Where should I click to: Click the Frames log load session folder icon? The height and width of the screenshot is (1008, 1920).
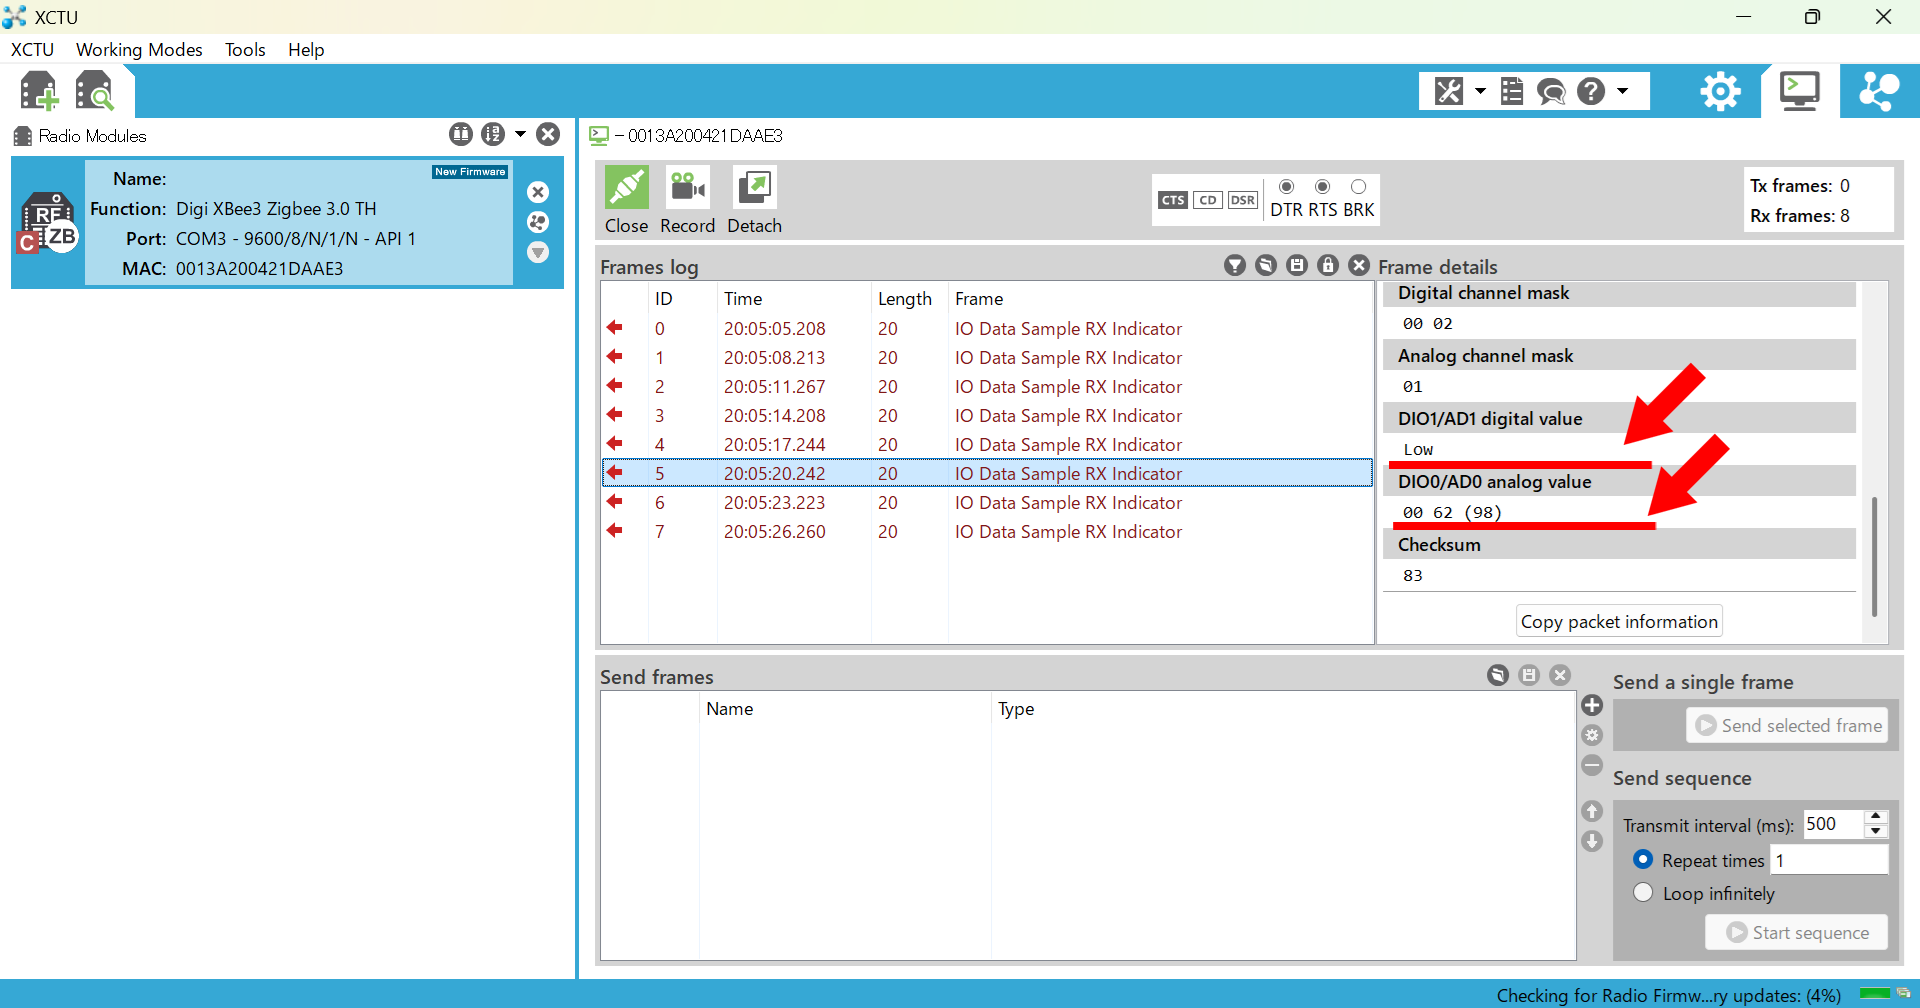1266,265
